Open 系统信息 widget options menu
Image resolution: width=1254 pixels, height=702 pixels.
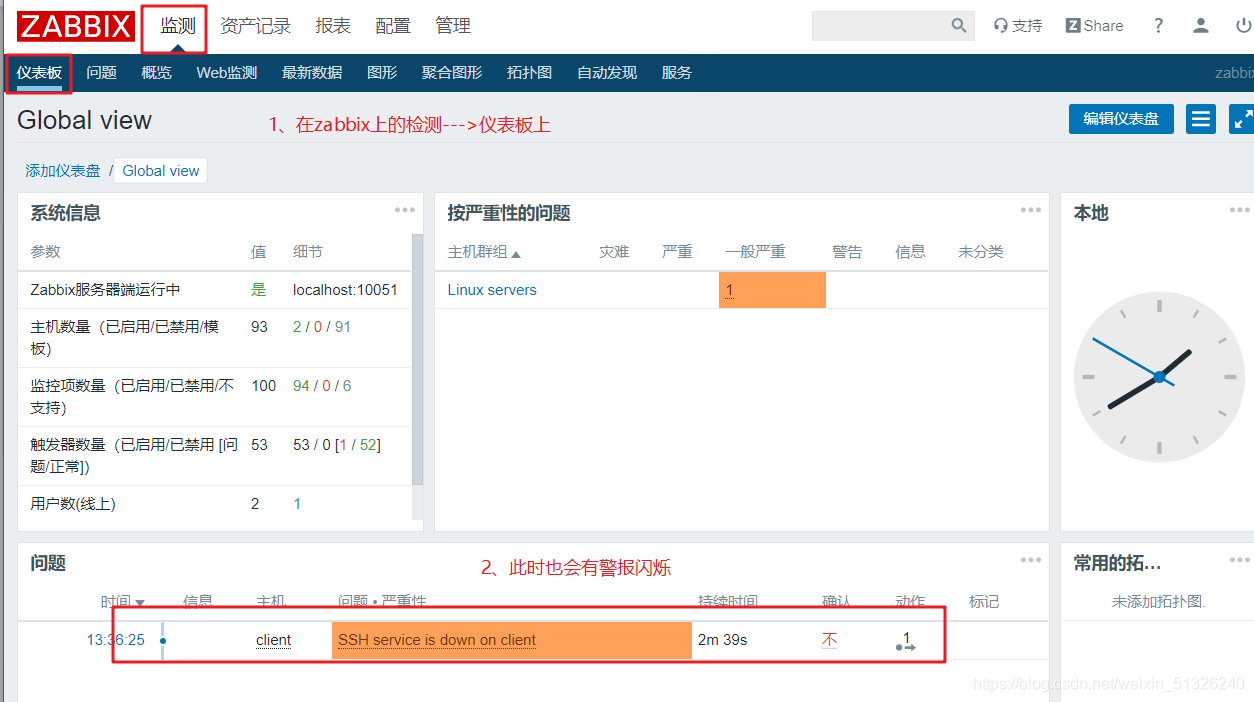click(404, 210)
